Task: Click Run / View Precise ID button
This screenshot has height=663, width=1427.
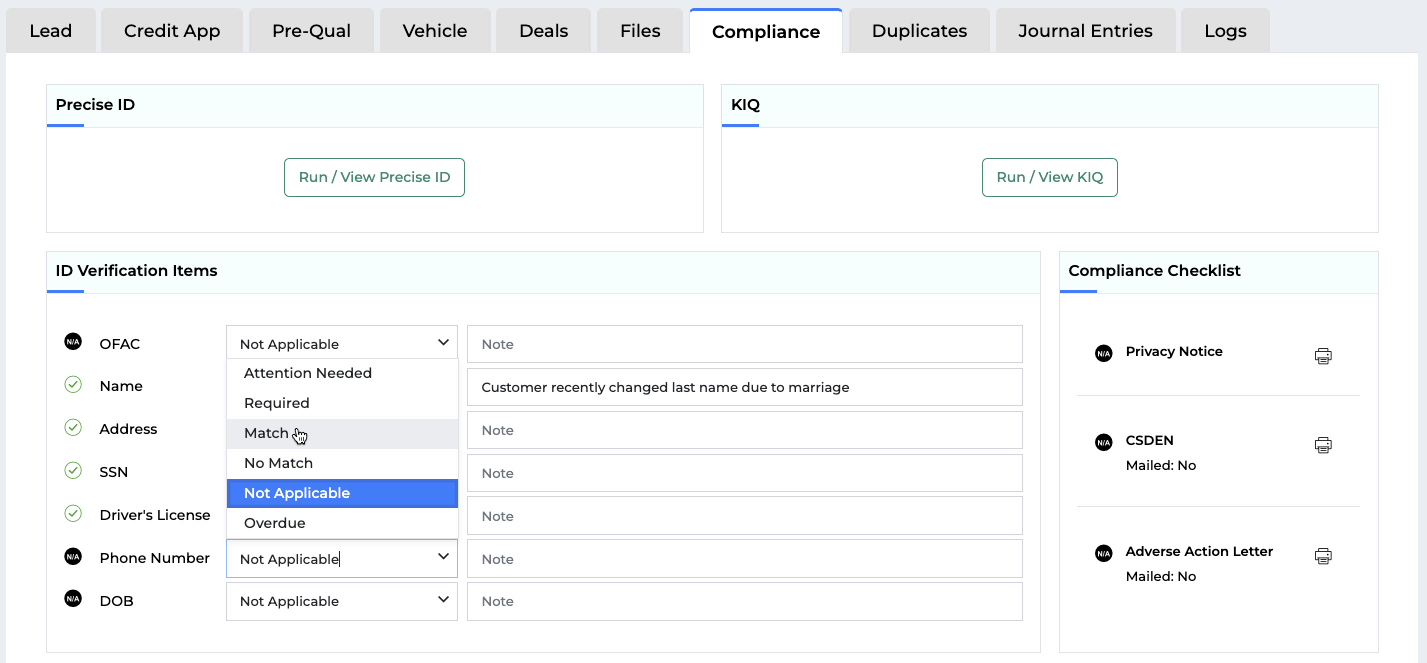Action: 374,177
